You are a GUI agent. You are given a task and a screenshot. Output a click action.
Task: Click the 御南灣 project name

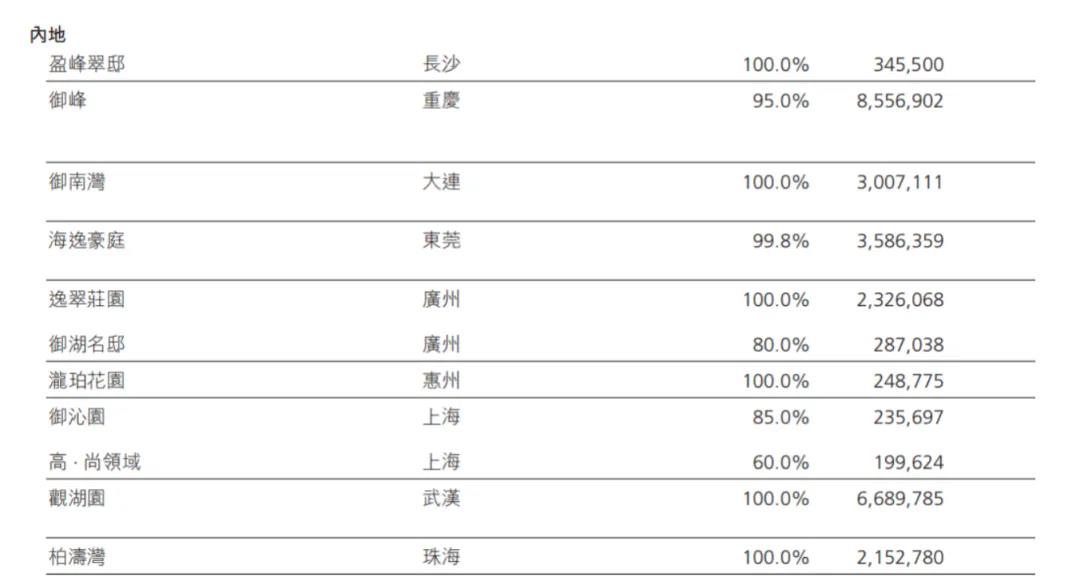[x=77, y=183]
